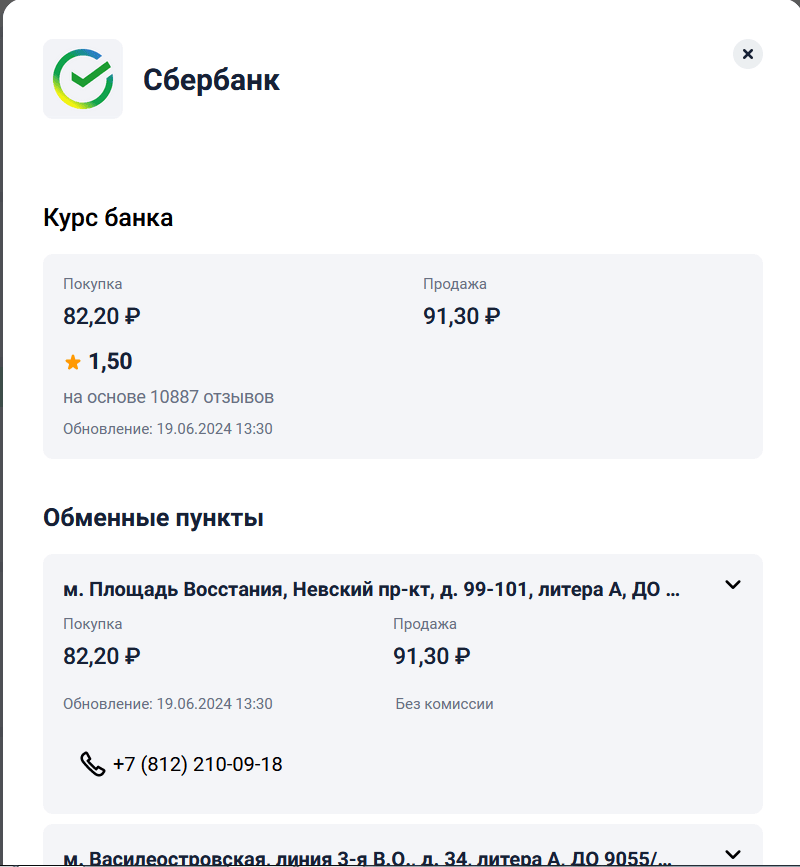Viewport: 800px width, 867px height.
Task: Click the orange rating star icon
Action: coord(72,362)
